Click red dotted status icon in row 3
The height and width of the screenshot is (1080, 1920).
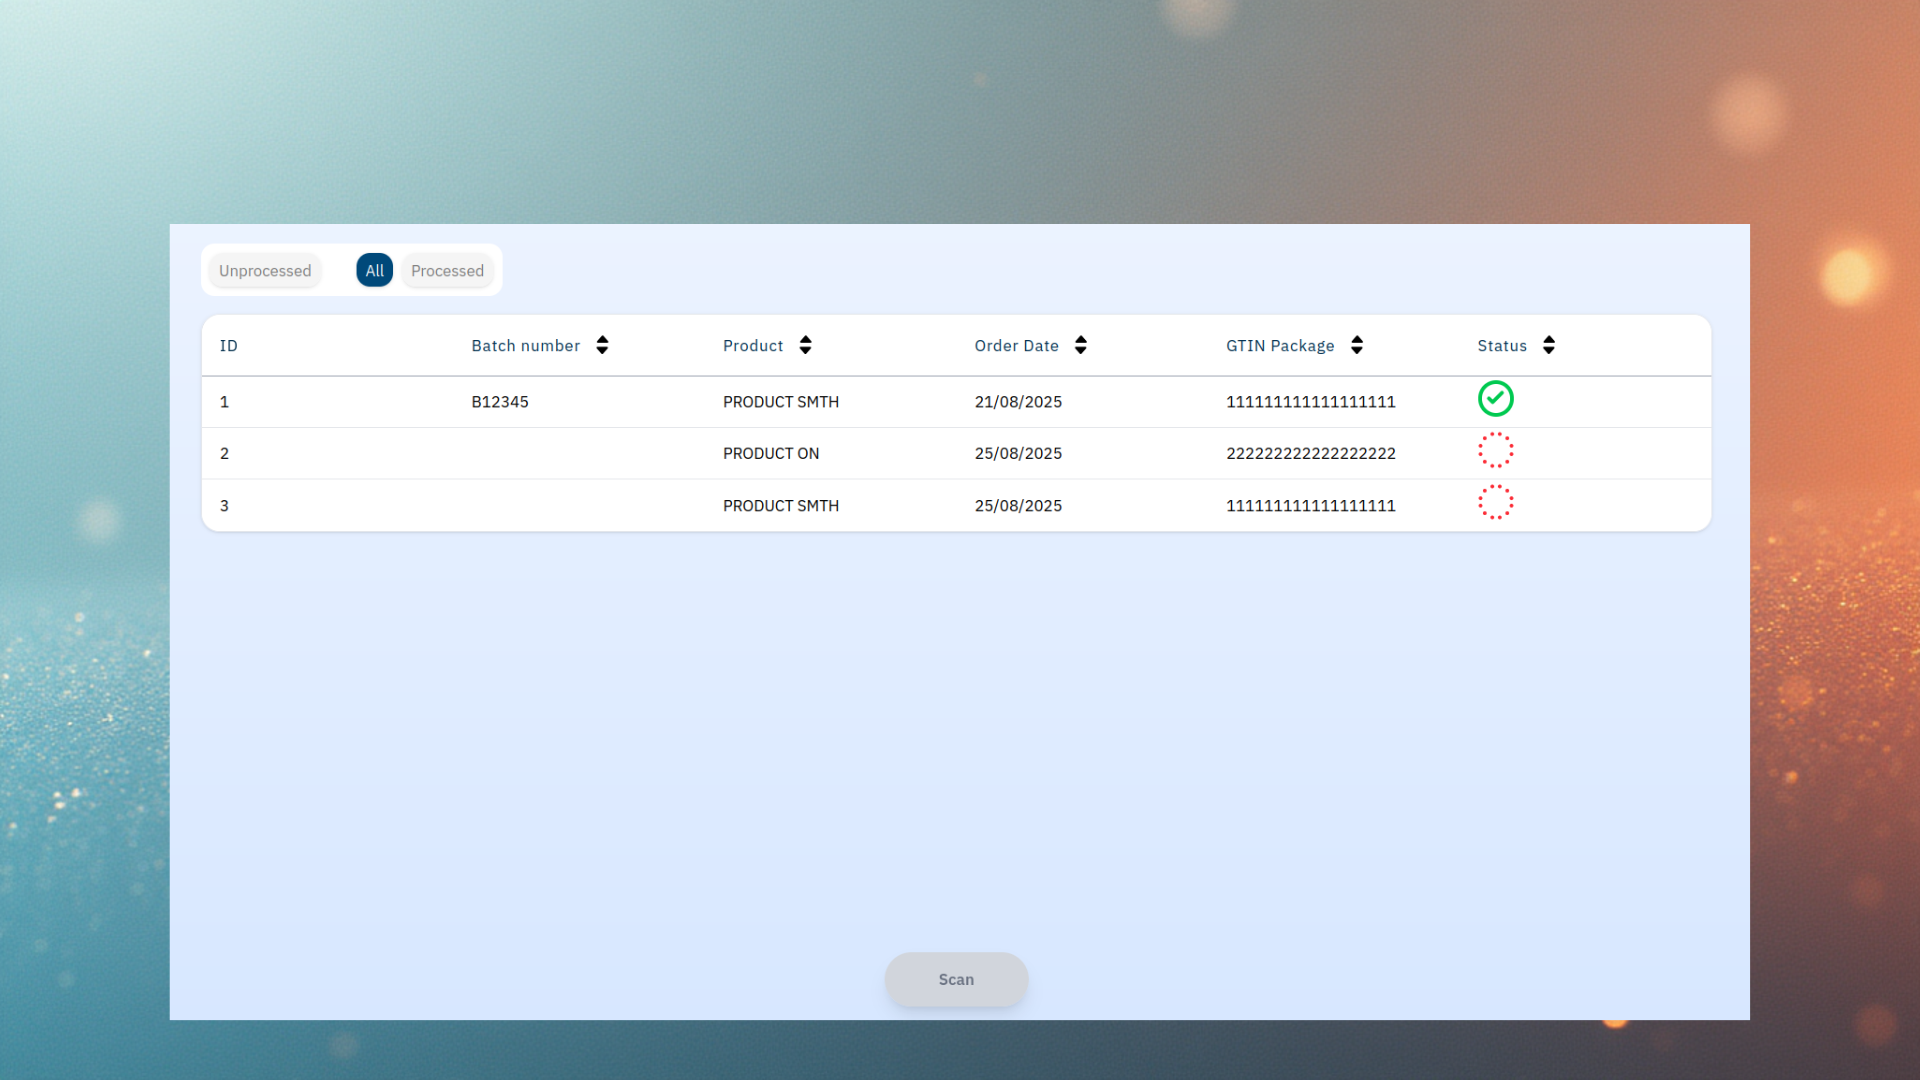[x=1495, y=503]
